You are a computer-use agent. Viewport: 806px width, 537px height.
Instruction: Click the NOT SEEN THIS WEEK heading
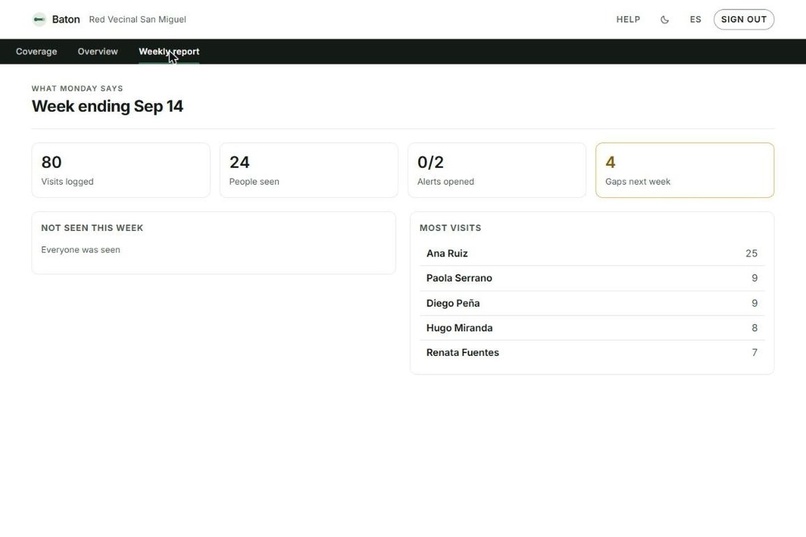click(x=92, y=228)
